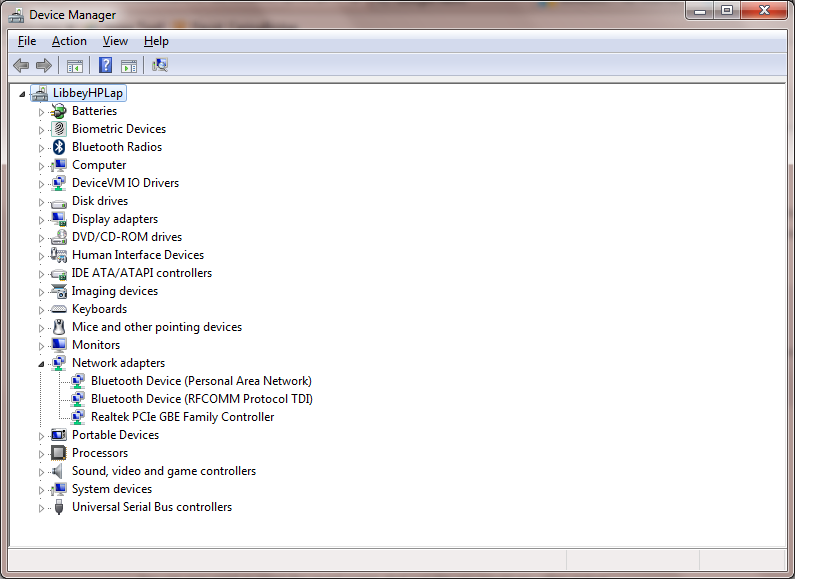This screenshot has height=579, width=819.
Task: Click Show/Hide Console Tree toolbar icon
Action: (75, 66)
